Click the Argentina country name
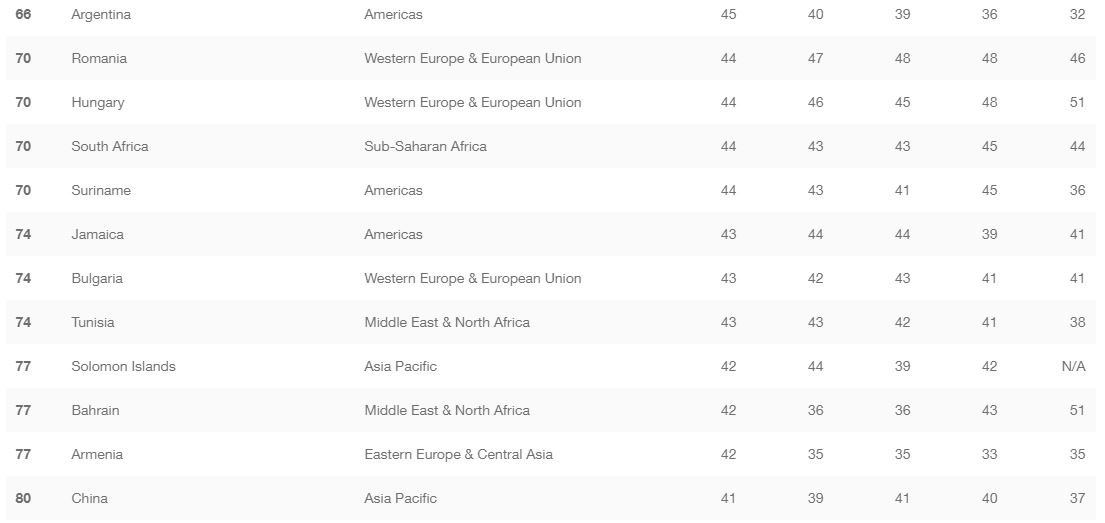Screen dimensions: 1105x523 coord(101,15)
